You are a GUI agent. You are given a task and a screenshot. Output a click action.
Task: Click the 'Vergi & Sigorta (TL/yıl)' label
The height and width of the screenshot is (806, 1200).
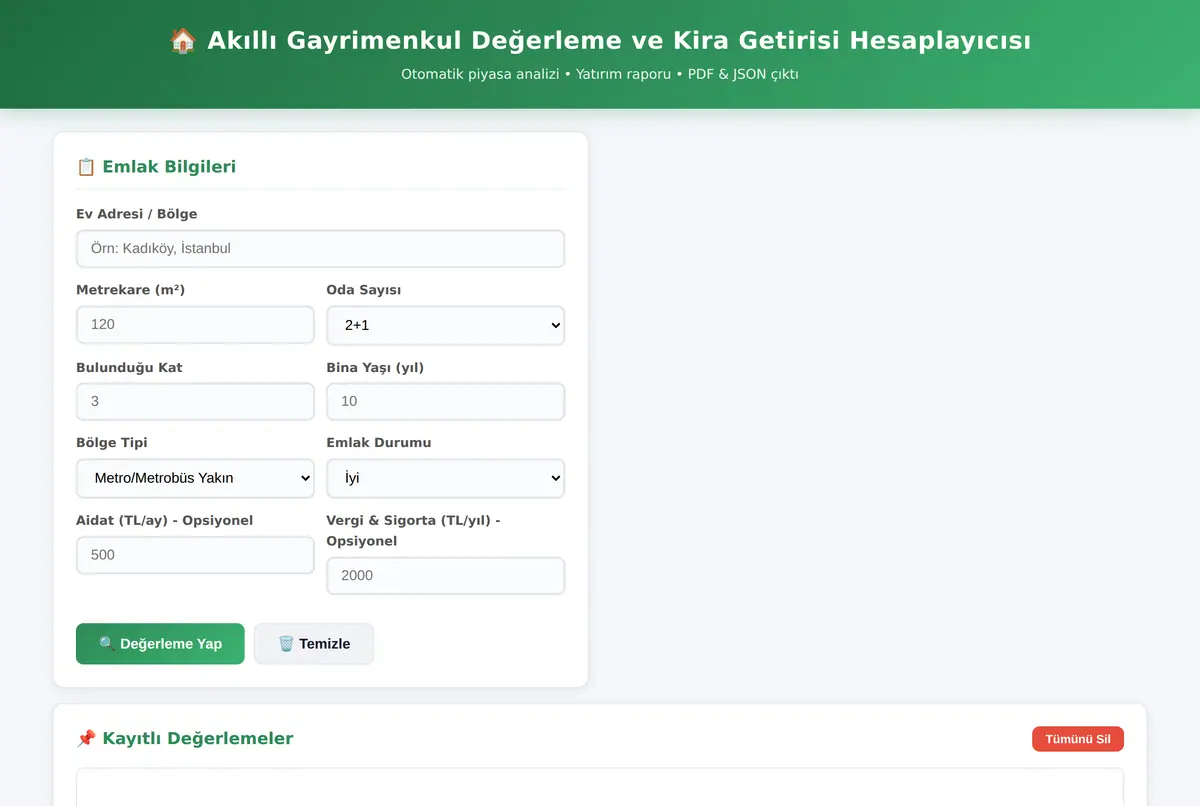click(413, 530)
